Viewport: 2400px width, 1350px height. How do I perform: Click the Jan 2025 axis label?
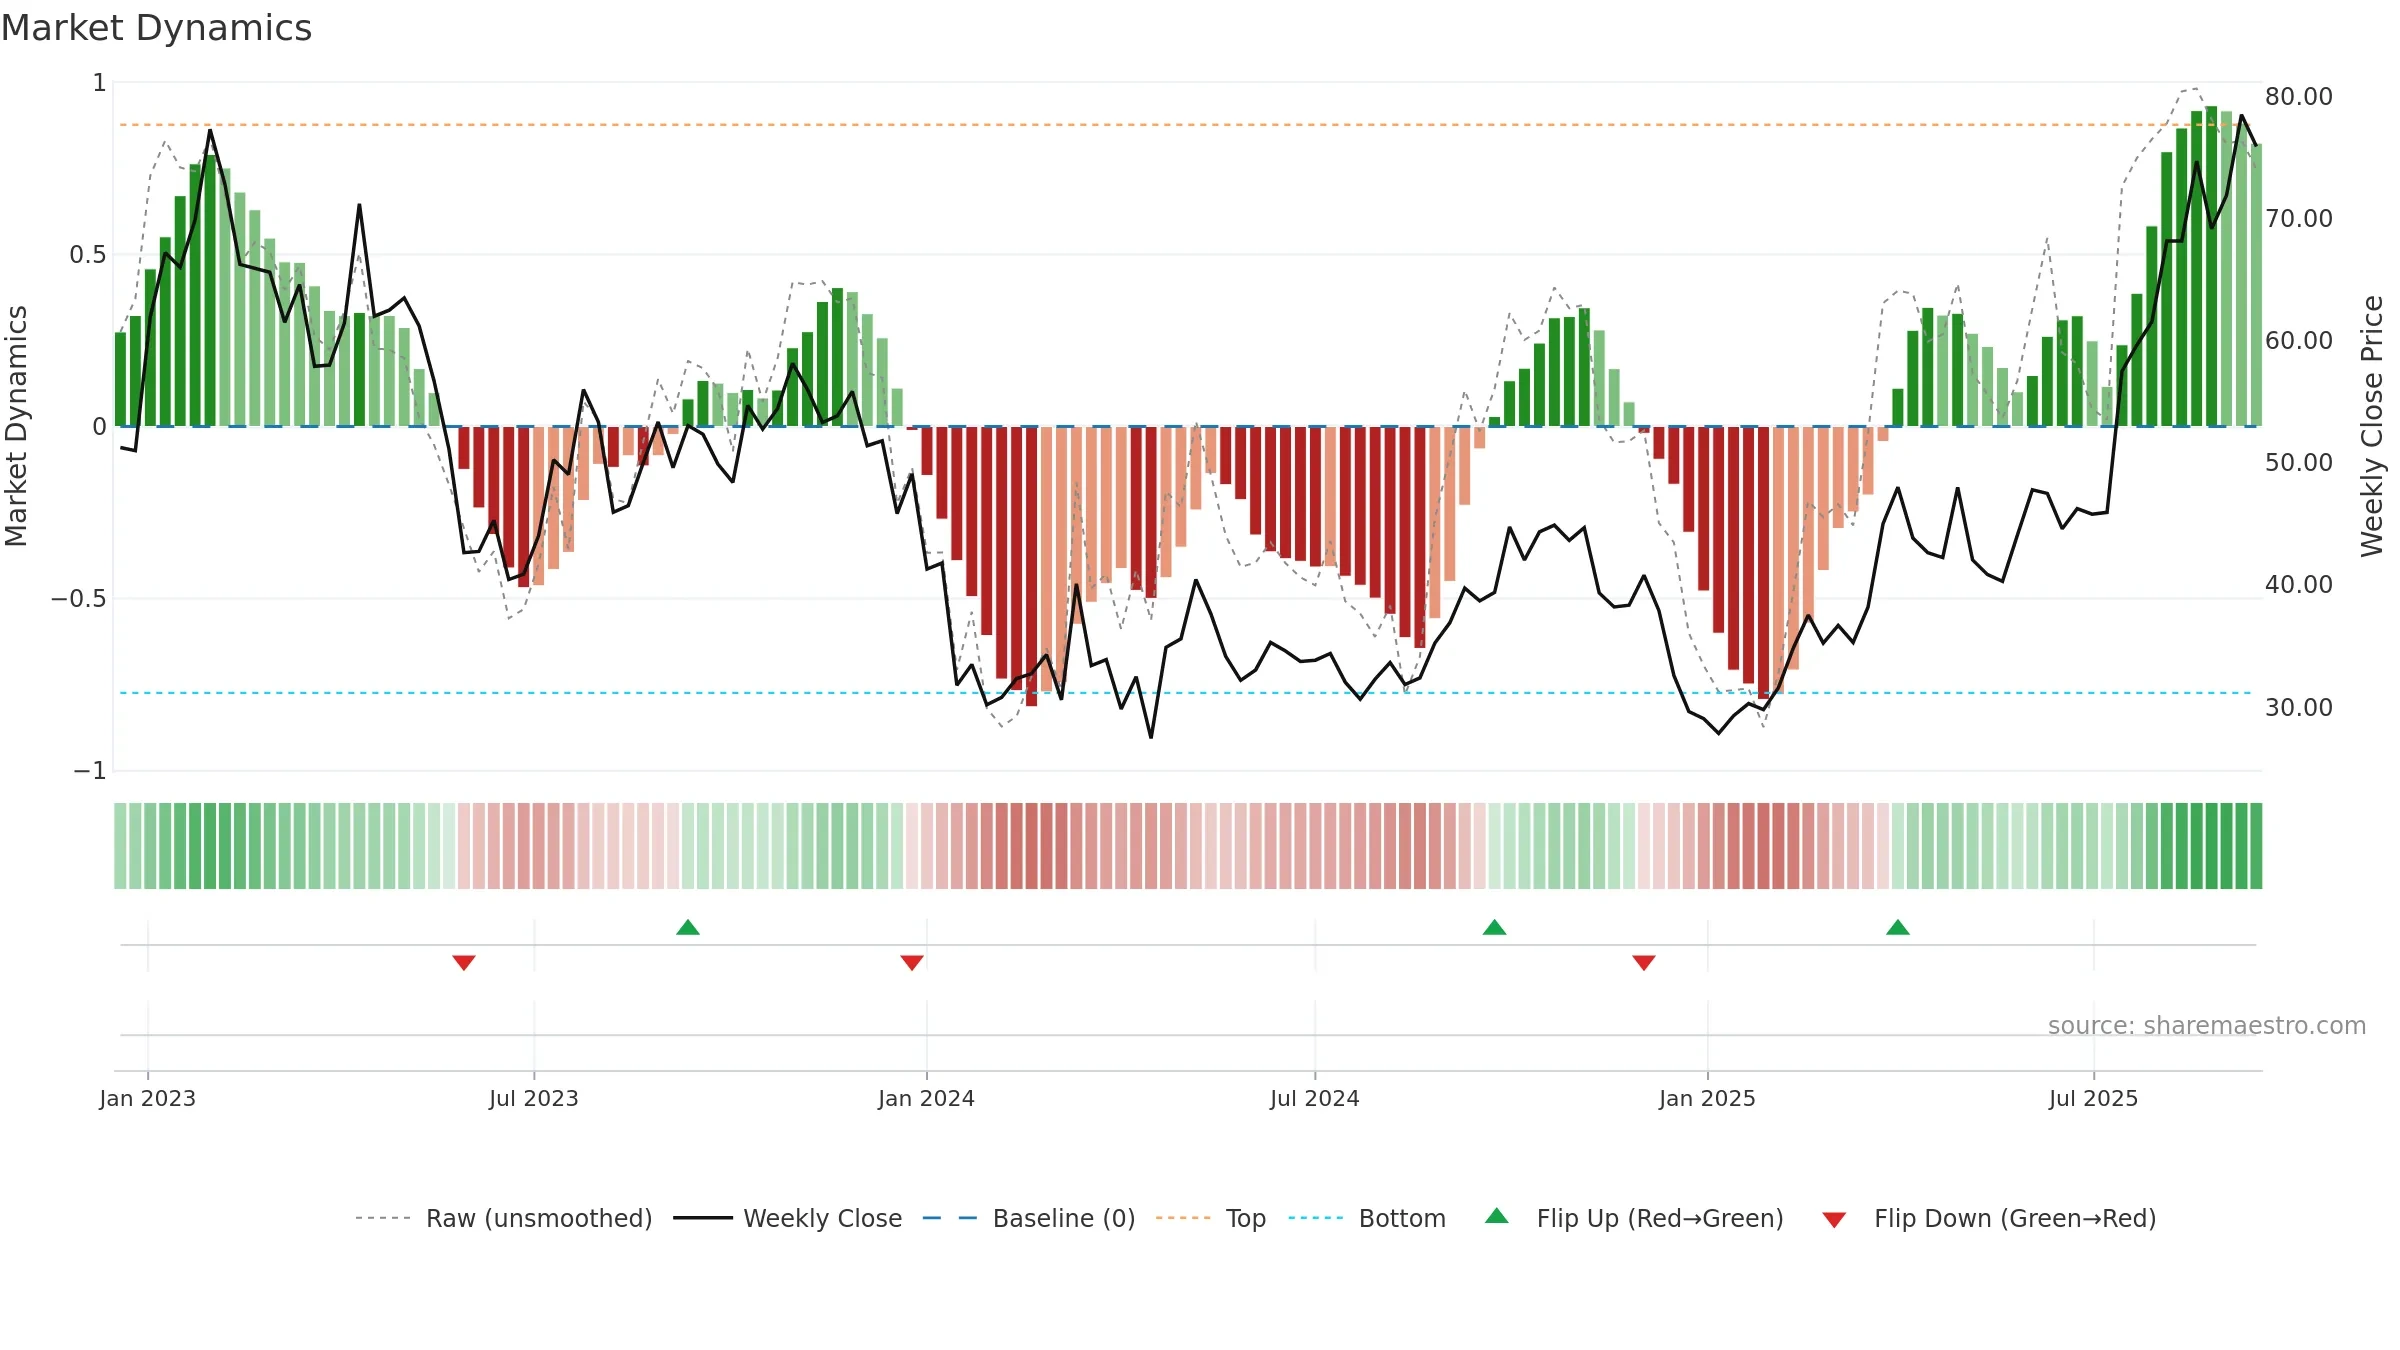click(1708, 1098)
